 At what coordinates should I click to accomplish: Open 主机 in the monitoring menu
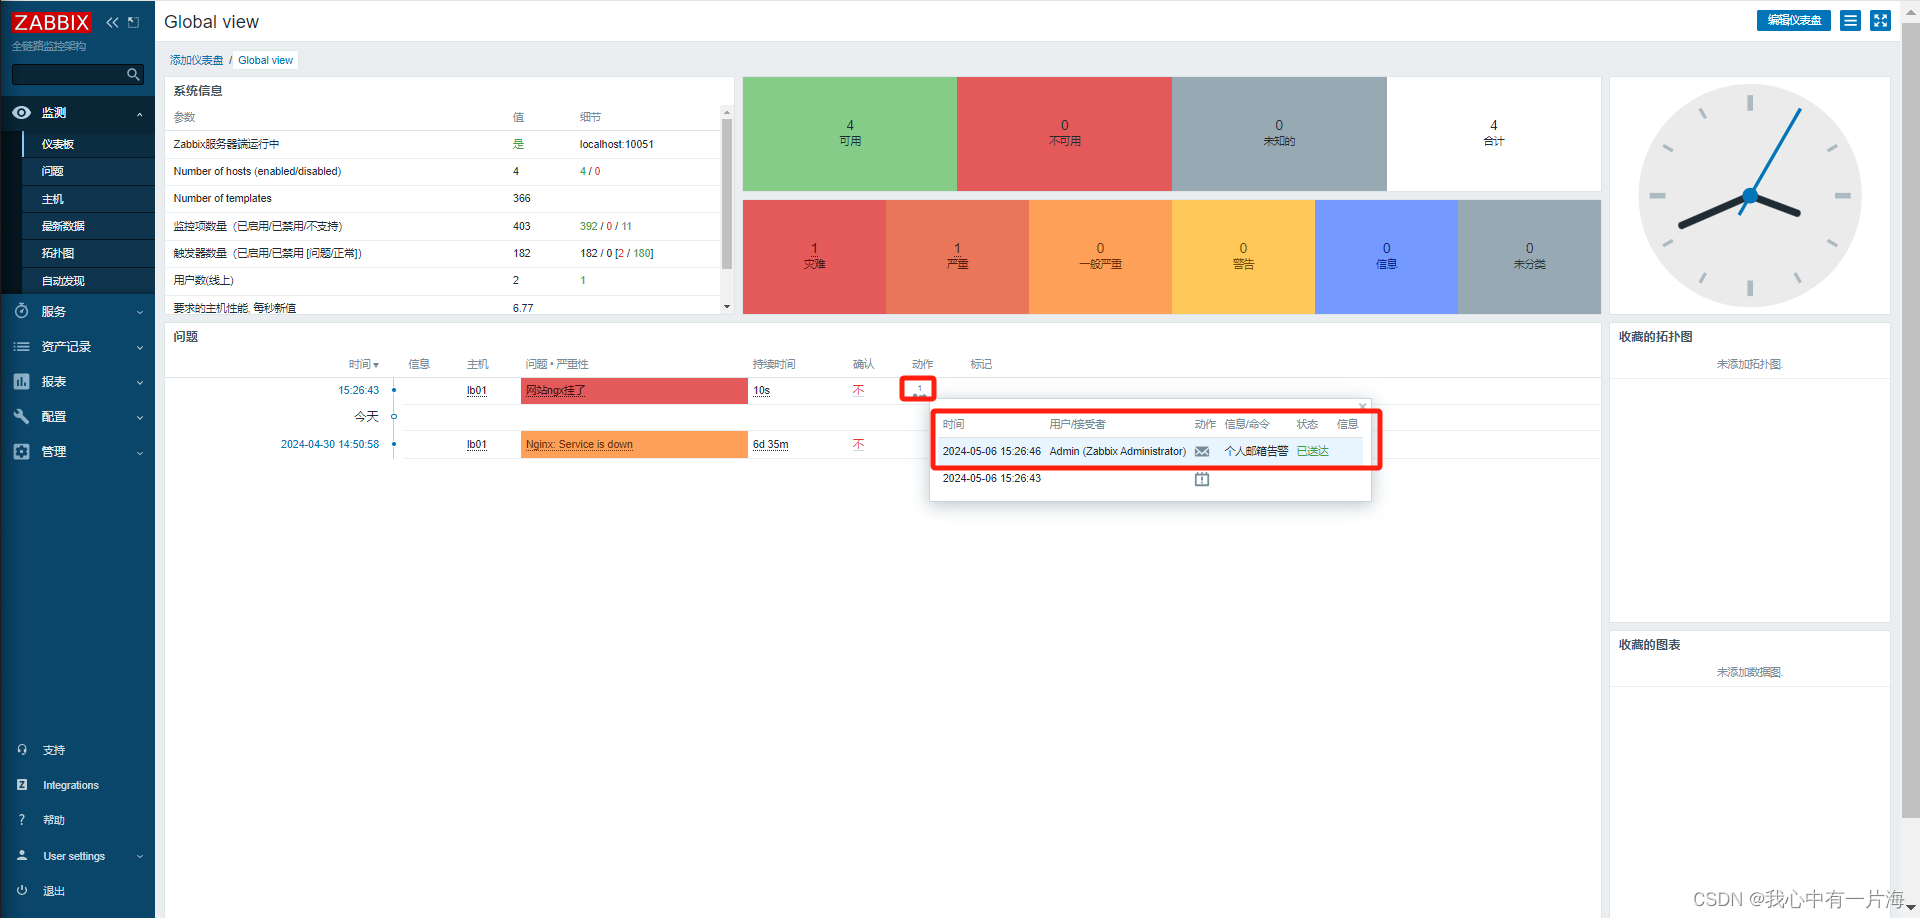(52, 199)
